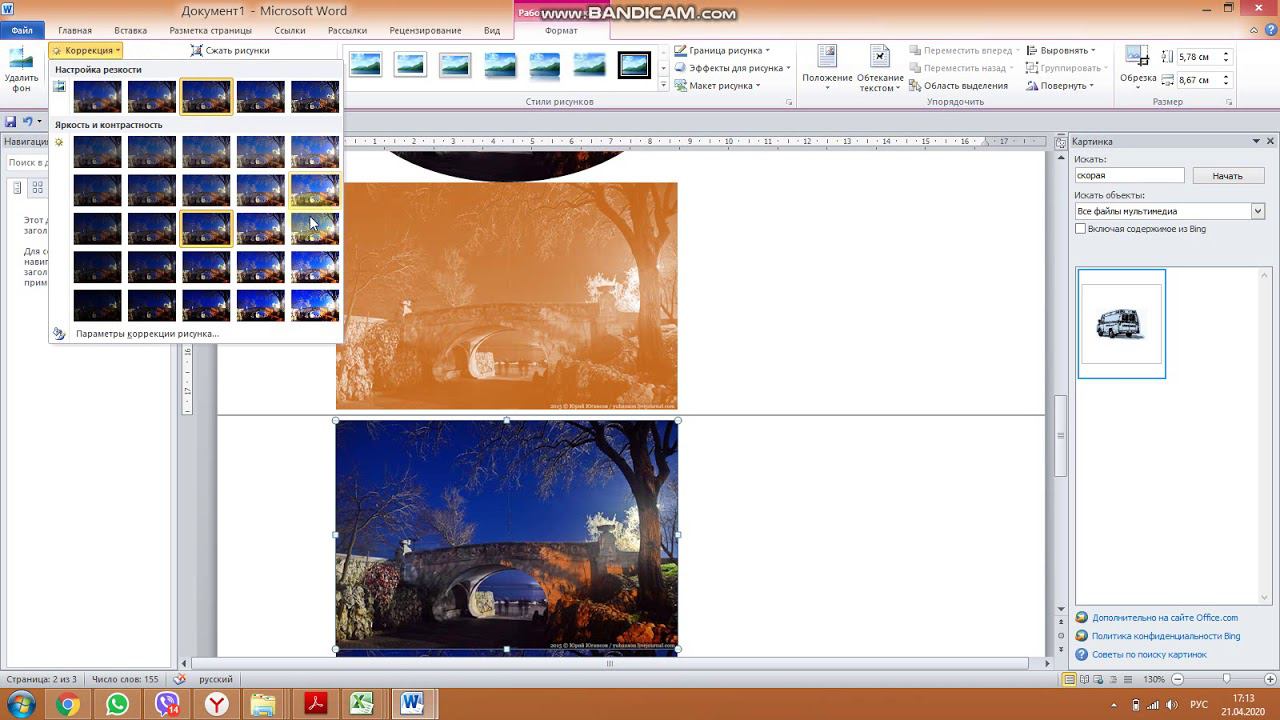The height and width of the screenshot is (720, 1280).
Task: Open Советы по поиску картинок link
Action: click(x=1149, y=654)
